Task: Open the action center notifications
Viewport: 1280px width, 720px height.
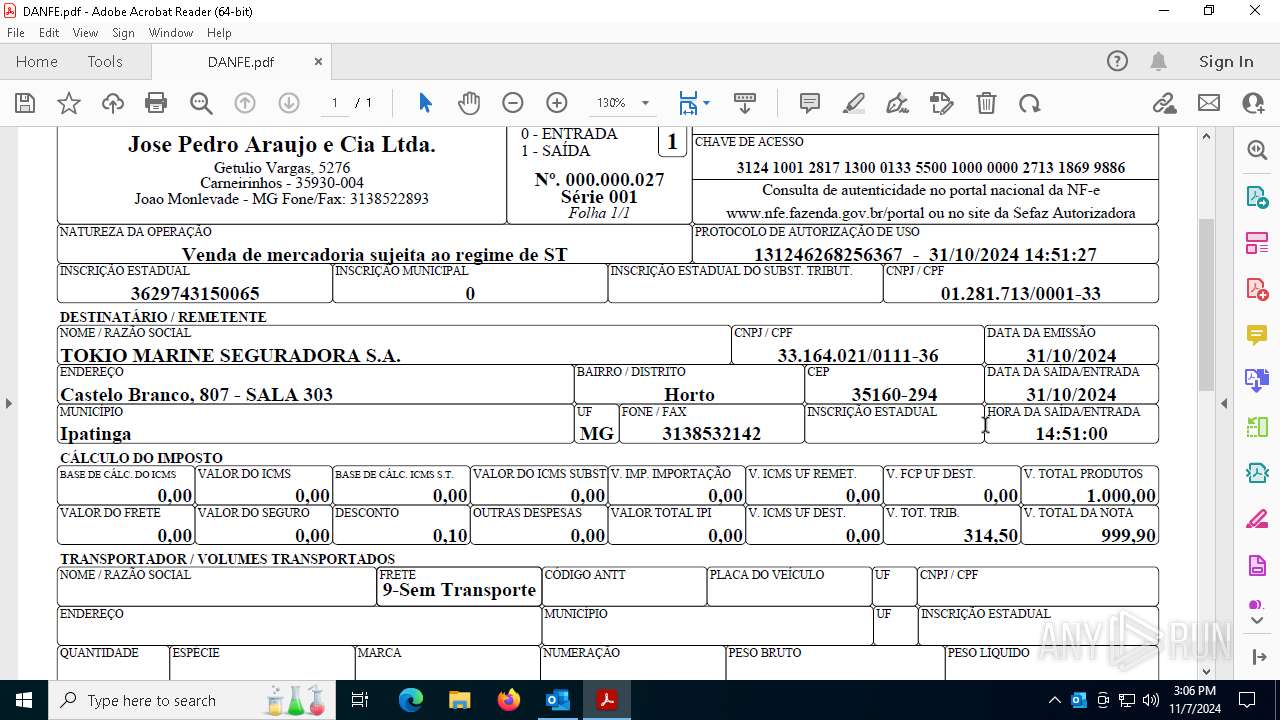Action: click(x=1246, y=700)
